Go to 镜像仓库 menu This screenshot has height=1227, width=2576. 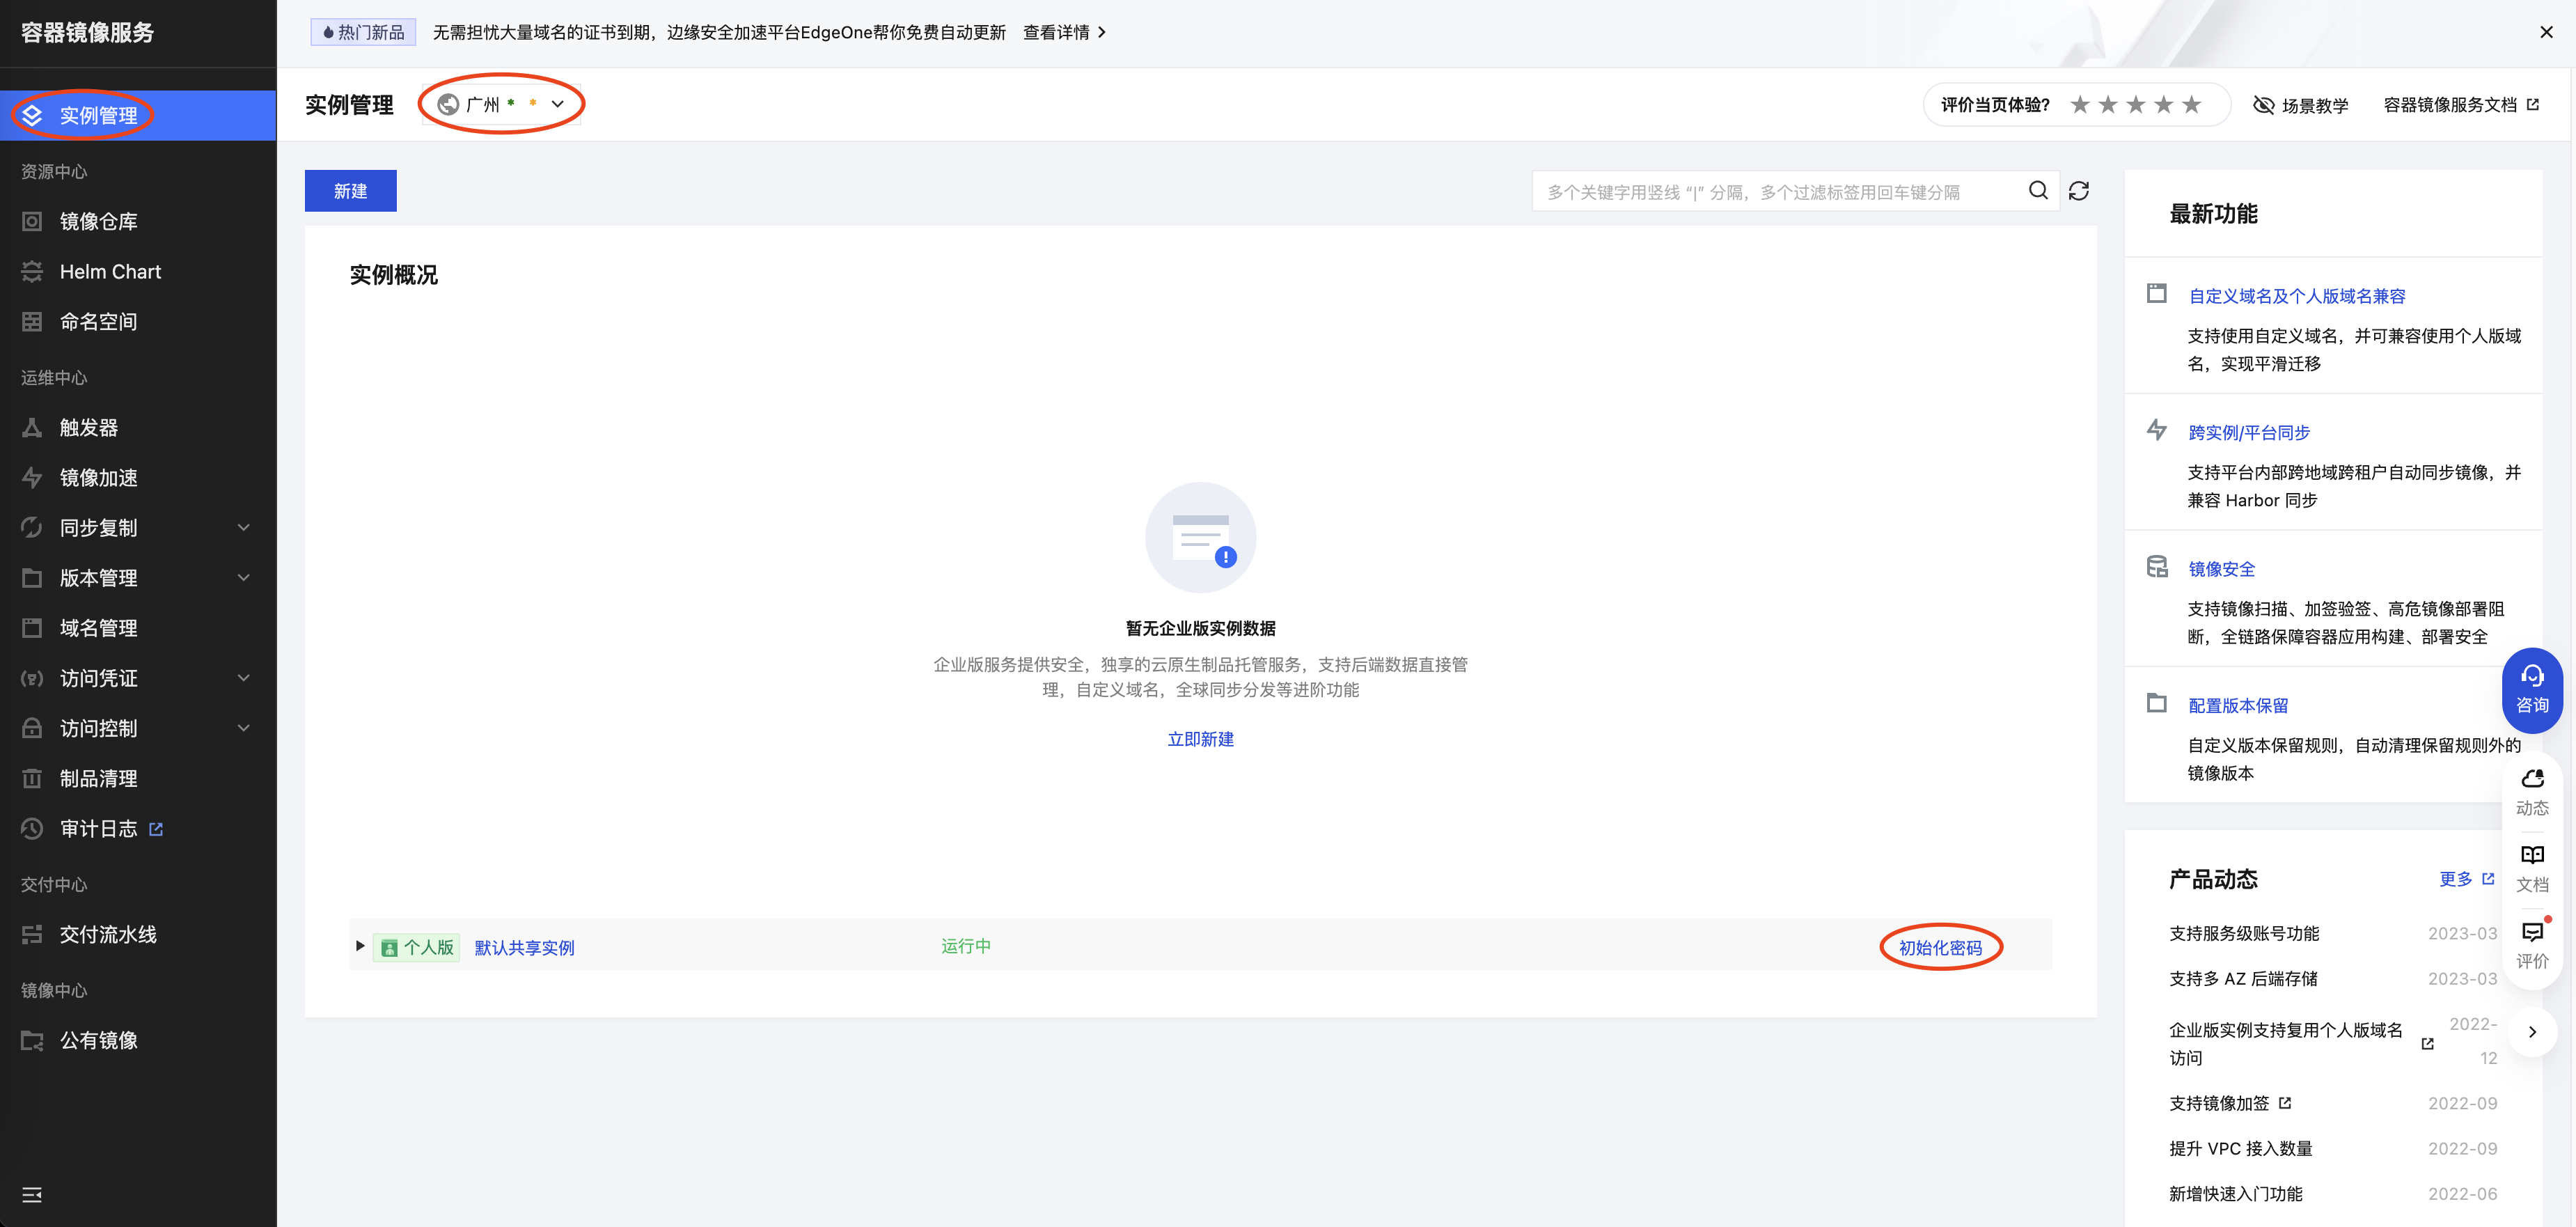click(x=98, y=221)
